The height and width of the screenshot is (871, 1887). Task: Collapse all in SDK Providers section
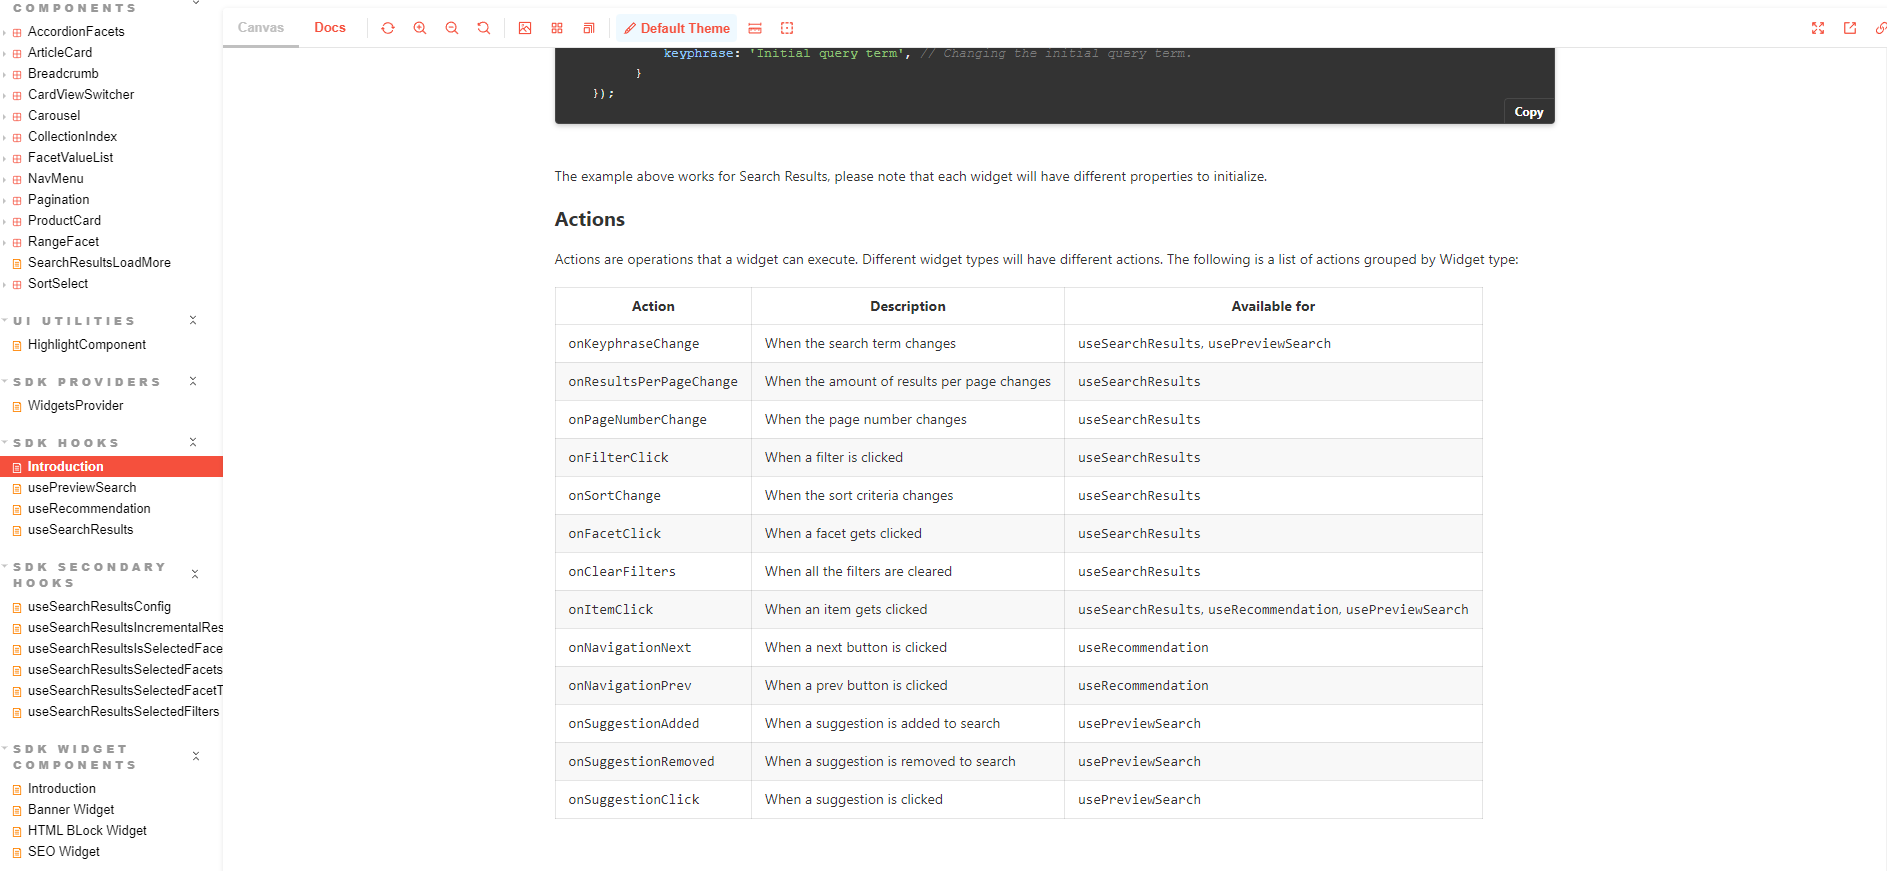(x=193, y=381)
